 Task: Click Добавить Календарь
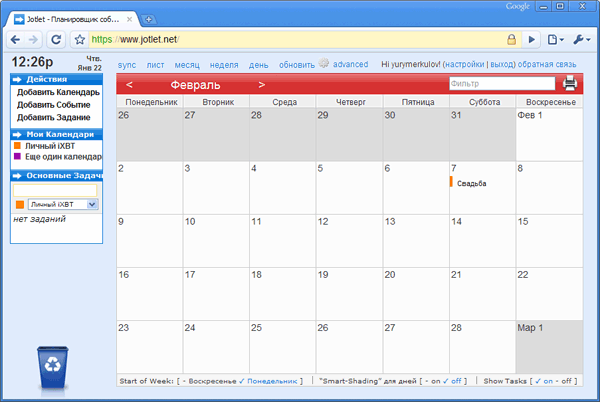pos(58,92)
